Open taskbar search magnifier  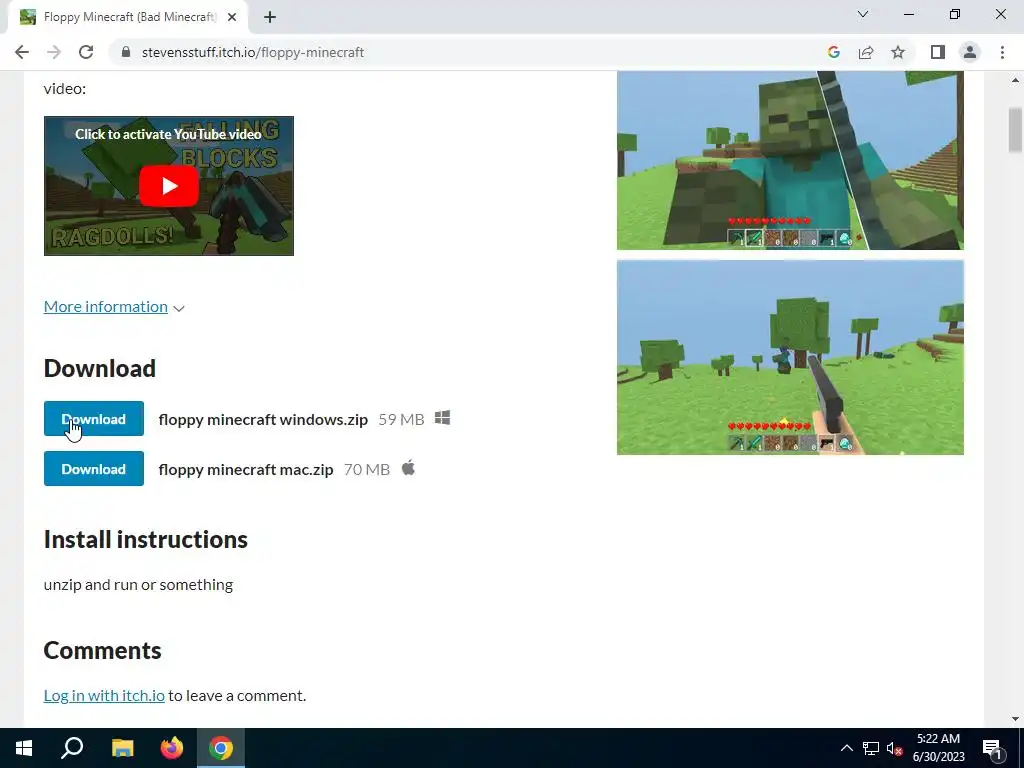[x=72, y=748]
